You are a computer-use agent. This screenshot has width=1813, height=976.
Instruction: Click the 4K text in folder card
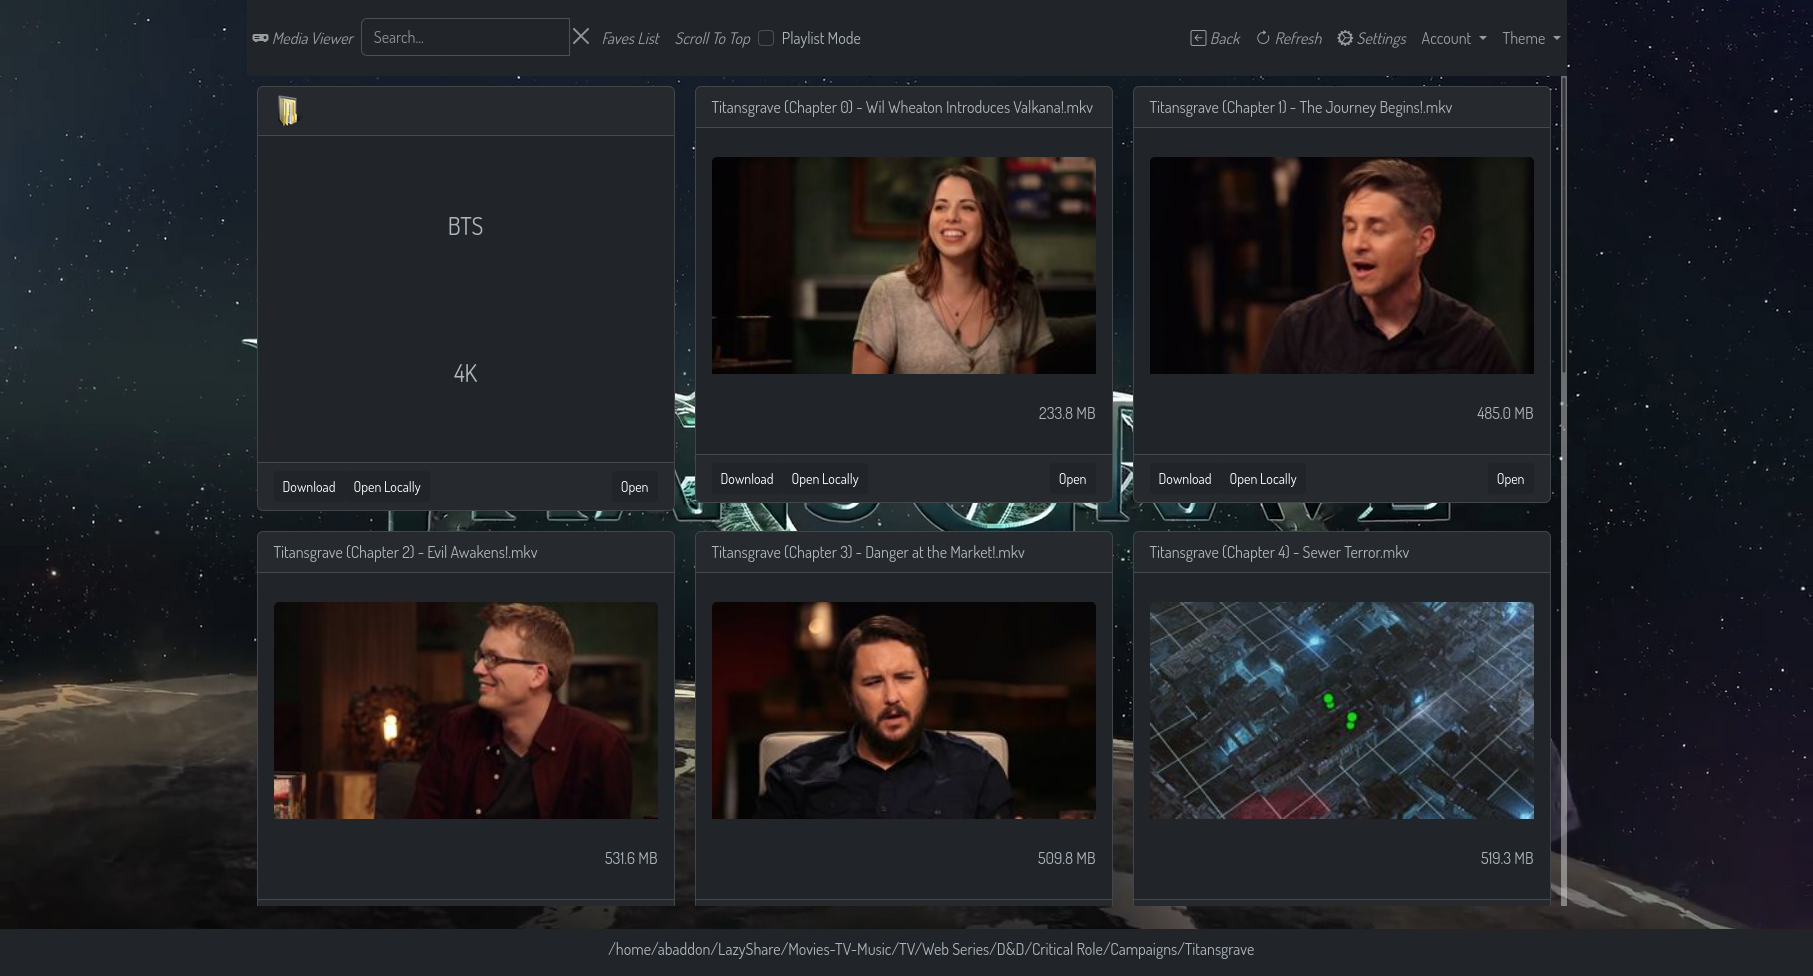[465, 373]
